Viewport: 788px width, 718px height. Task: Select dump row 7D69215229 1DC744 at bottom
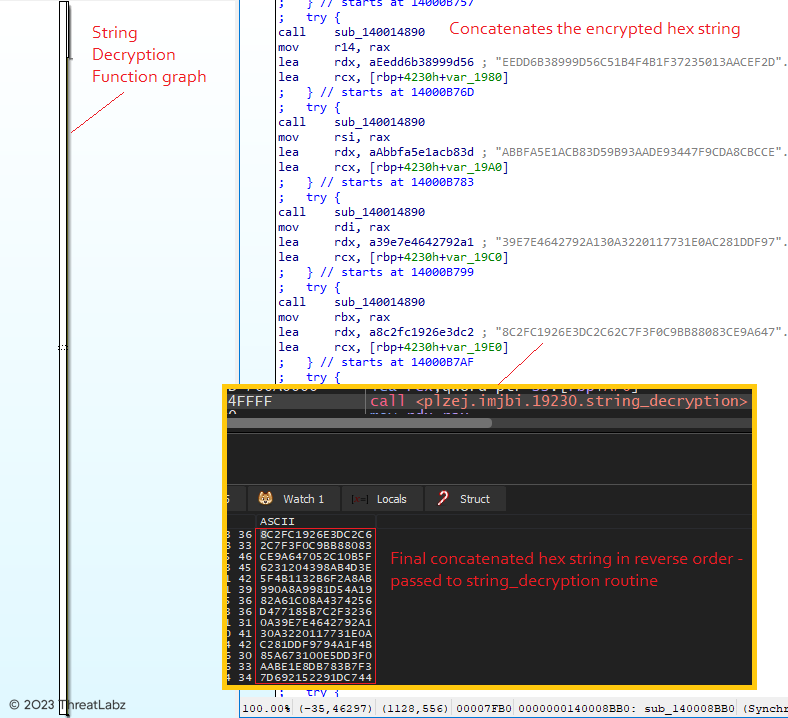tap(315, 677)
